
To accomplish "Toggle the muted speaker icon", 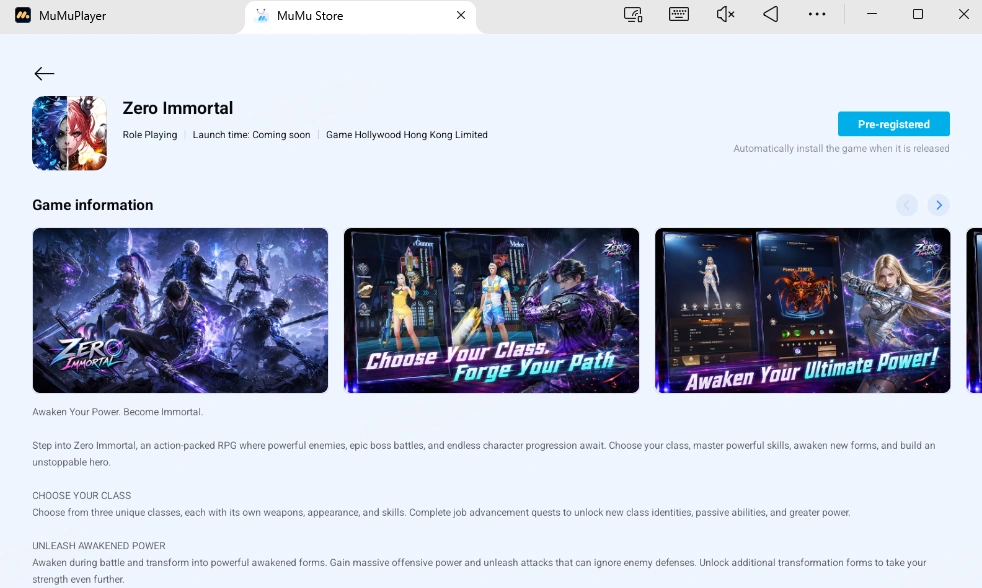I will point(725,14).
